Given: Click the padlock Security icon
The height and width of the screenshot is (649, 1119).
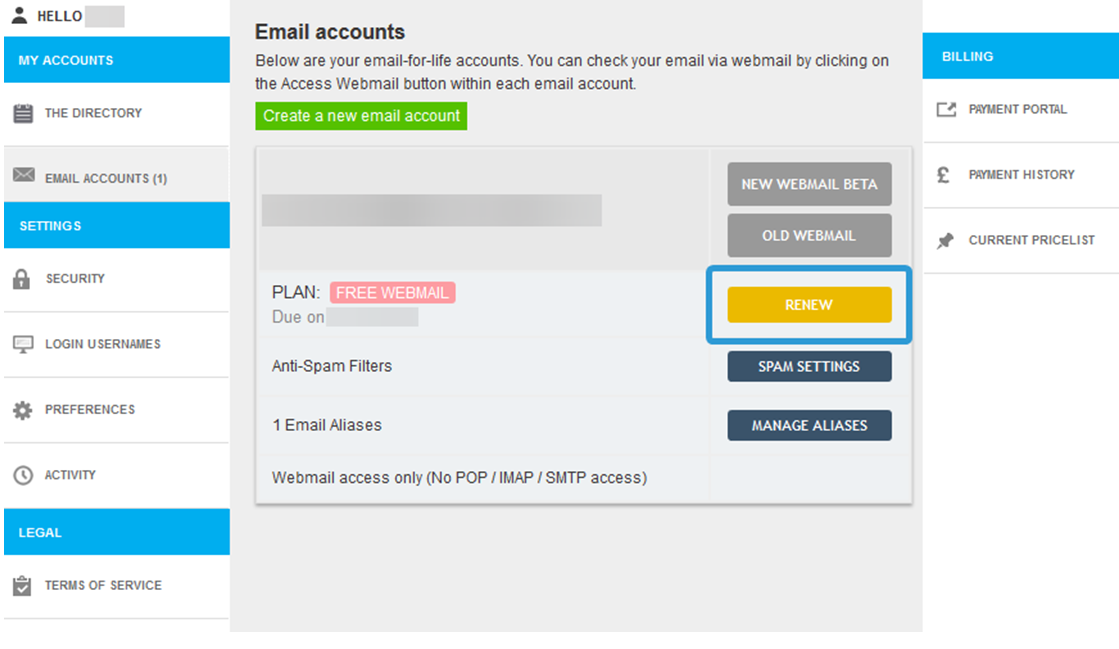Looking at the screenshot, I should coord(21,278).
